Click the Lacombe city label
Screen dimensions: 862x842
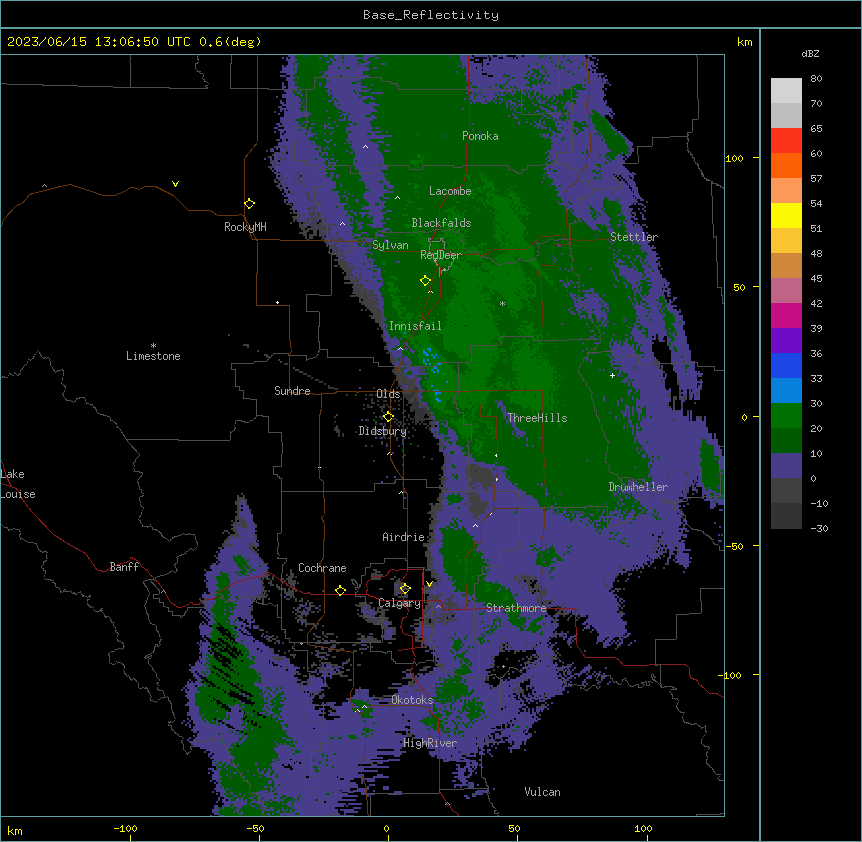[450, 191]
